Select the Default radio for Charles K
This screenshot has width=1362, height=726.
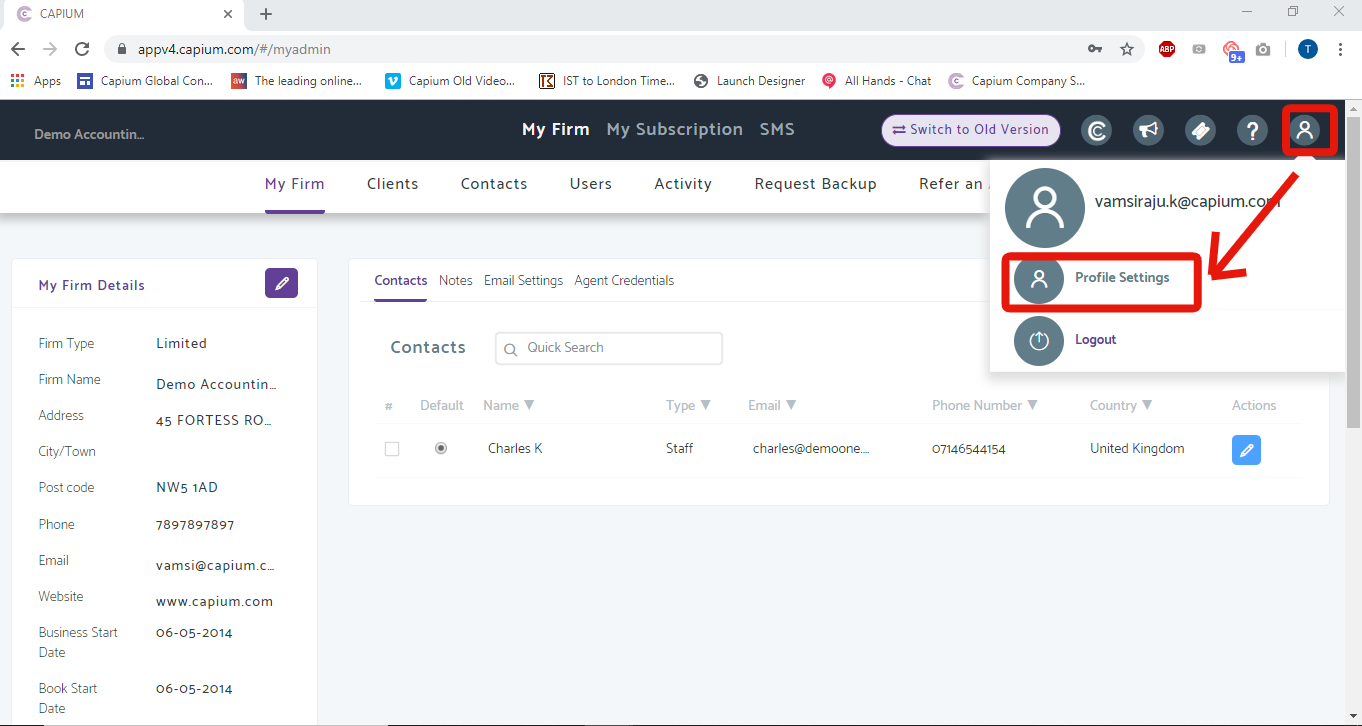coord(441,448)
